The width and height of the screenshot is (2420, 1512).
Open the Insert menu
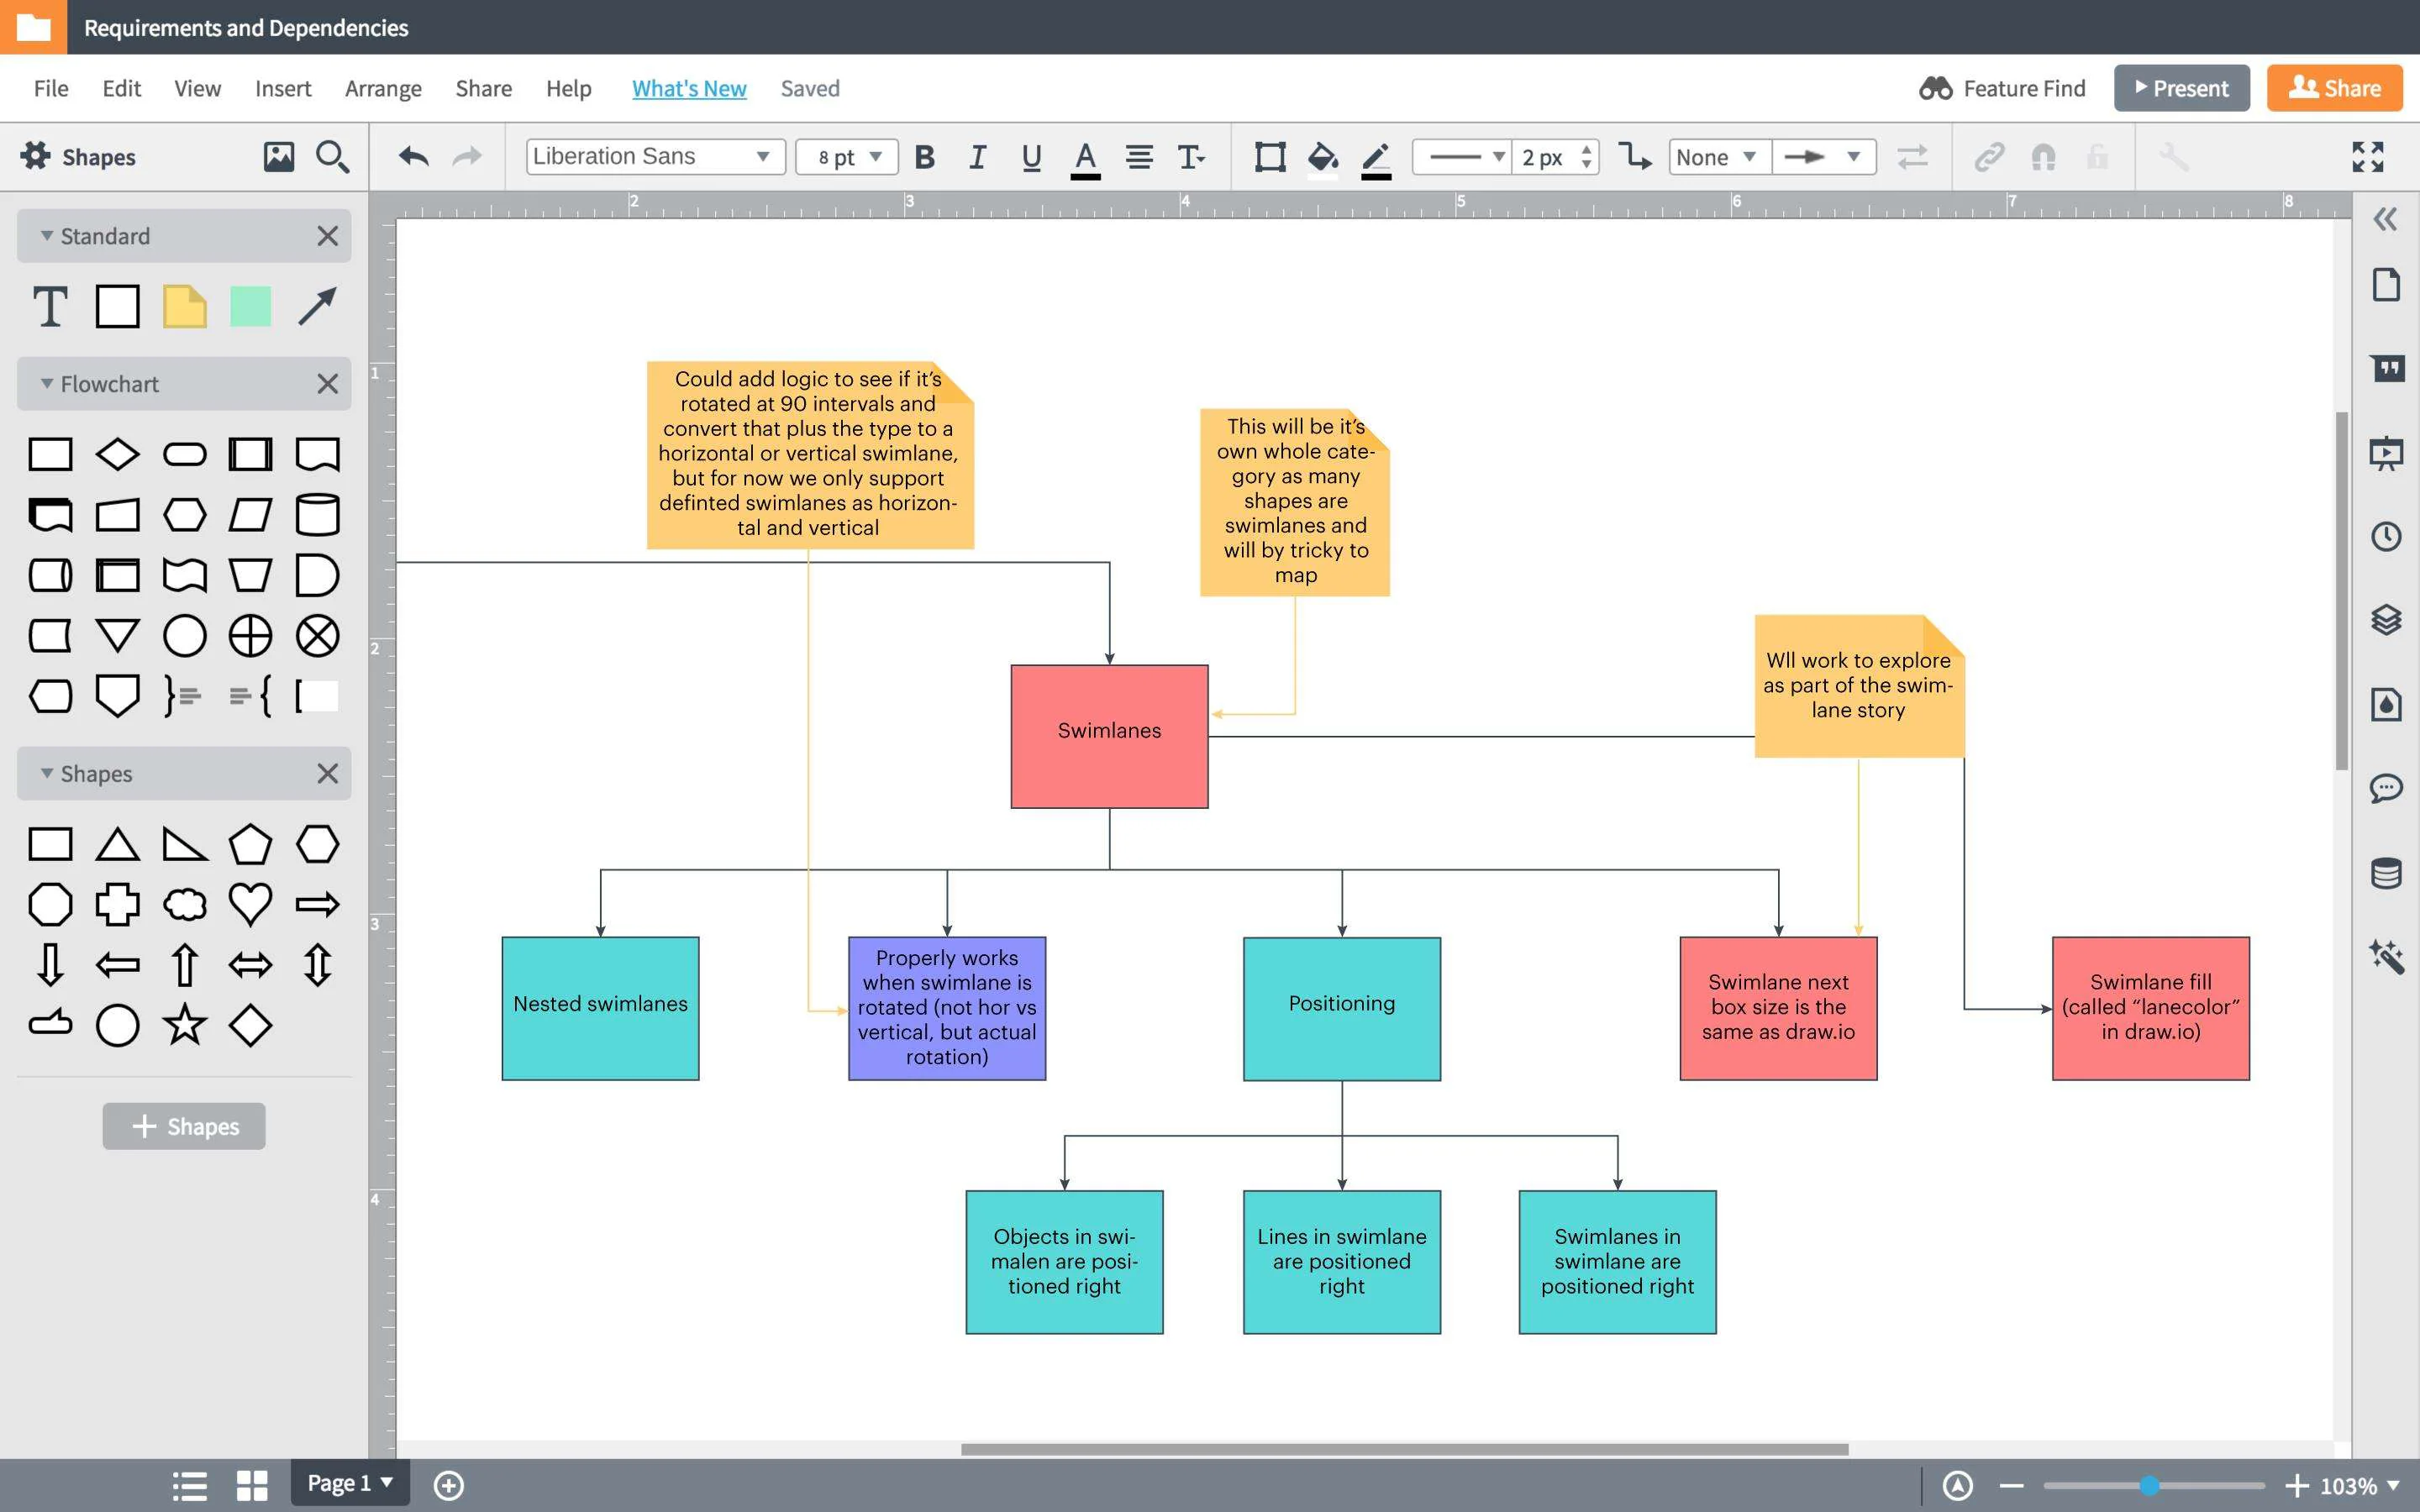click(x=283, y=88)
